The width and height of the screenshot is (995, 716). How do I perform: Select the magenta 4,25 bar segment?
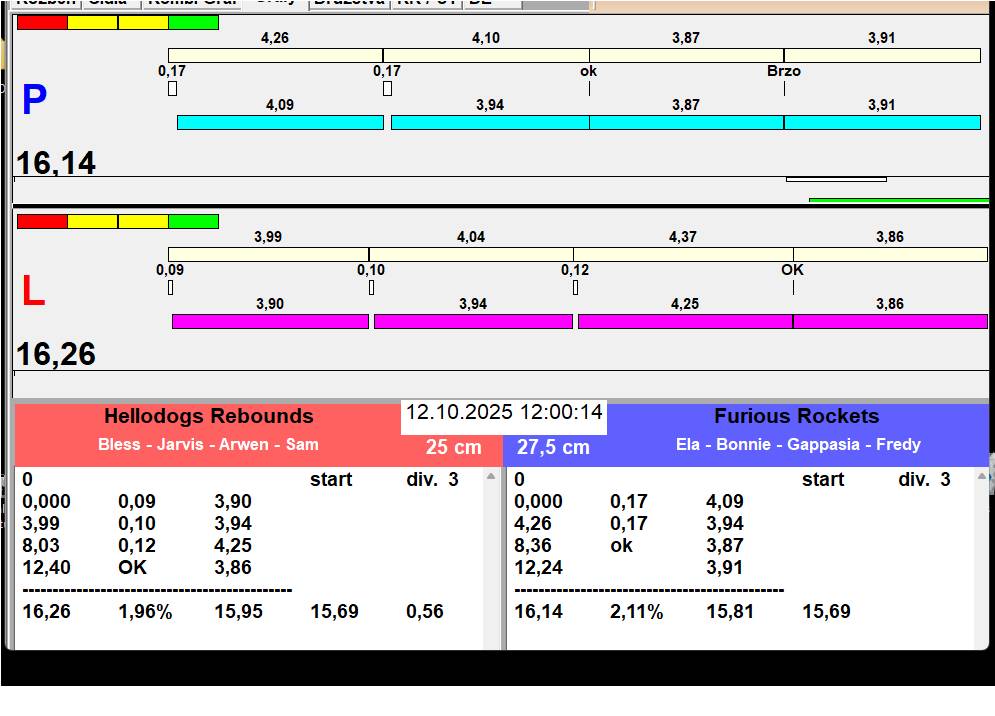[x=685, y=321]
